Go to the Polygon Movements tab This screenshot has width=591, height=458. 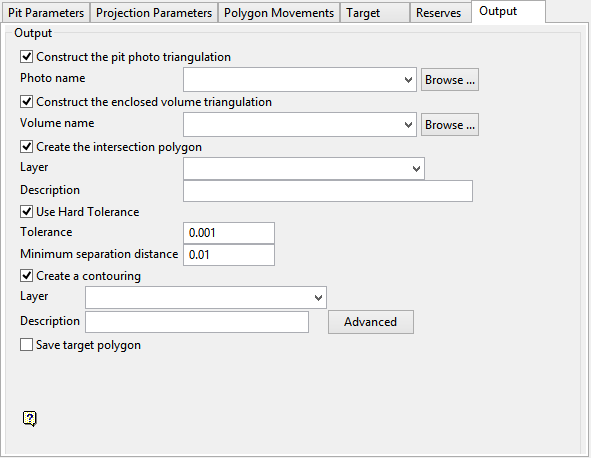pos(279,13)
